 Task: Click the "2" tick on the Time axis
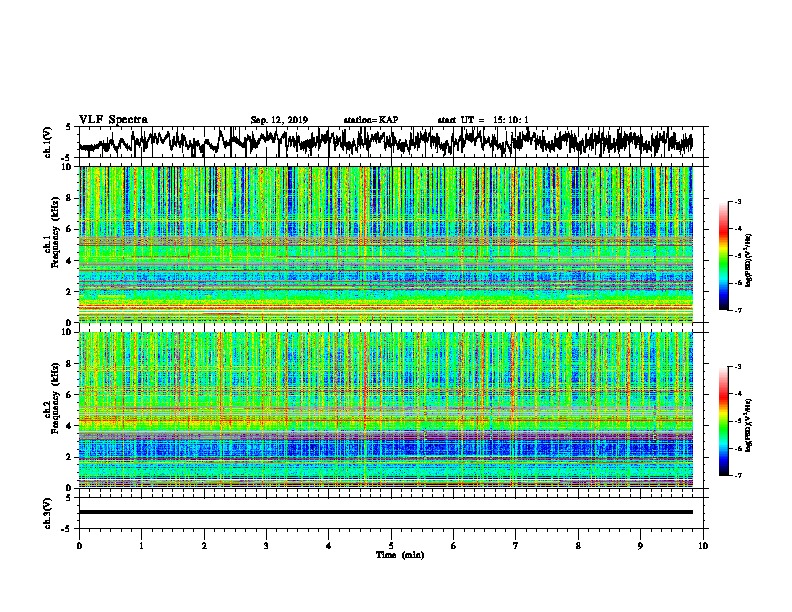pyautogui.click(x=204, y=546)
